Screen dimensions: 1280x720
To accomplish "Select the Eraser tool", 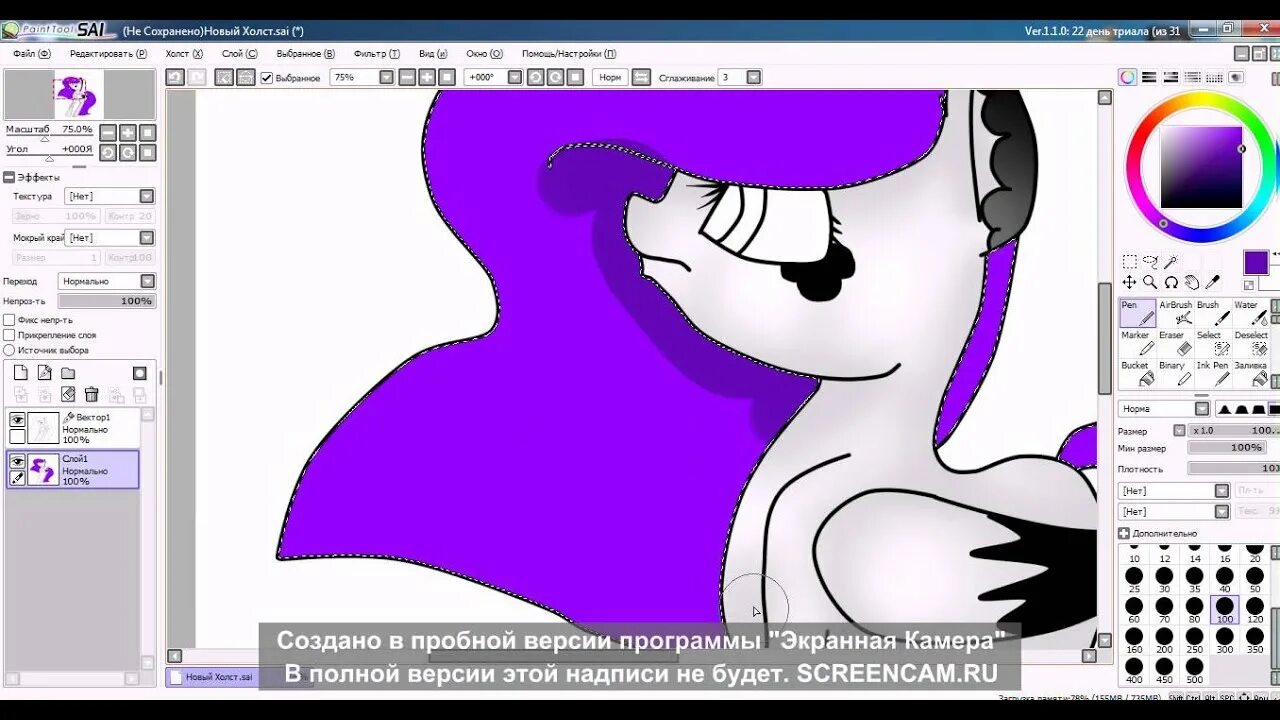I will click(1175, 343).
